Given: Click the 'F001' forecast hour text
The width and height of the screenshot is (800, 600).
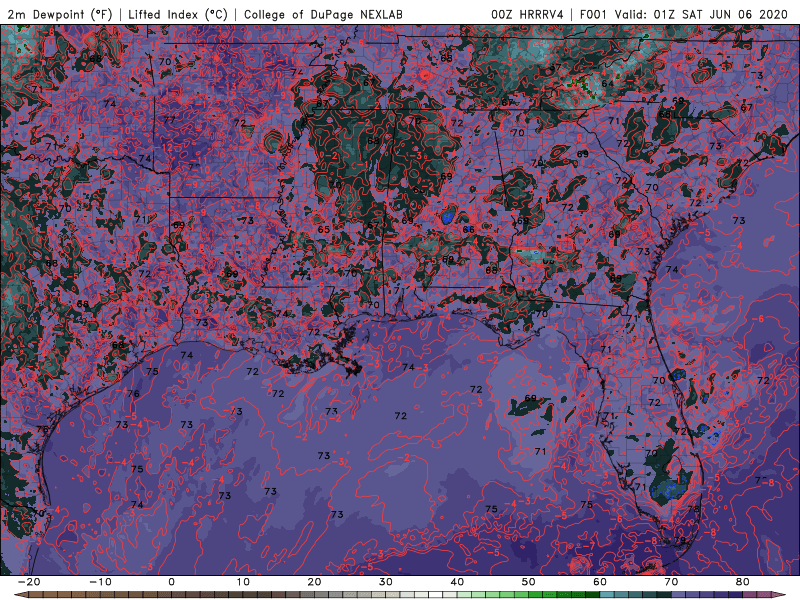Looking at the screenshot, I should tap(593, 14).
